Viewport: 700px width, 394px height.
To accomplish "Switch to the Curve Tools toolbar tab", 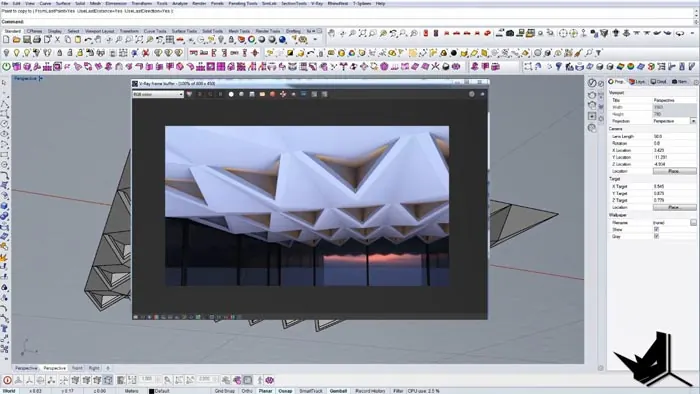I will [155, 31].
